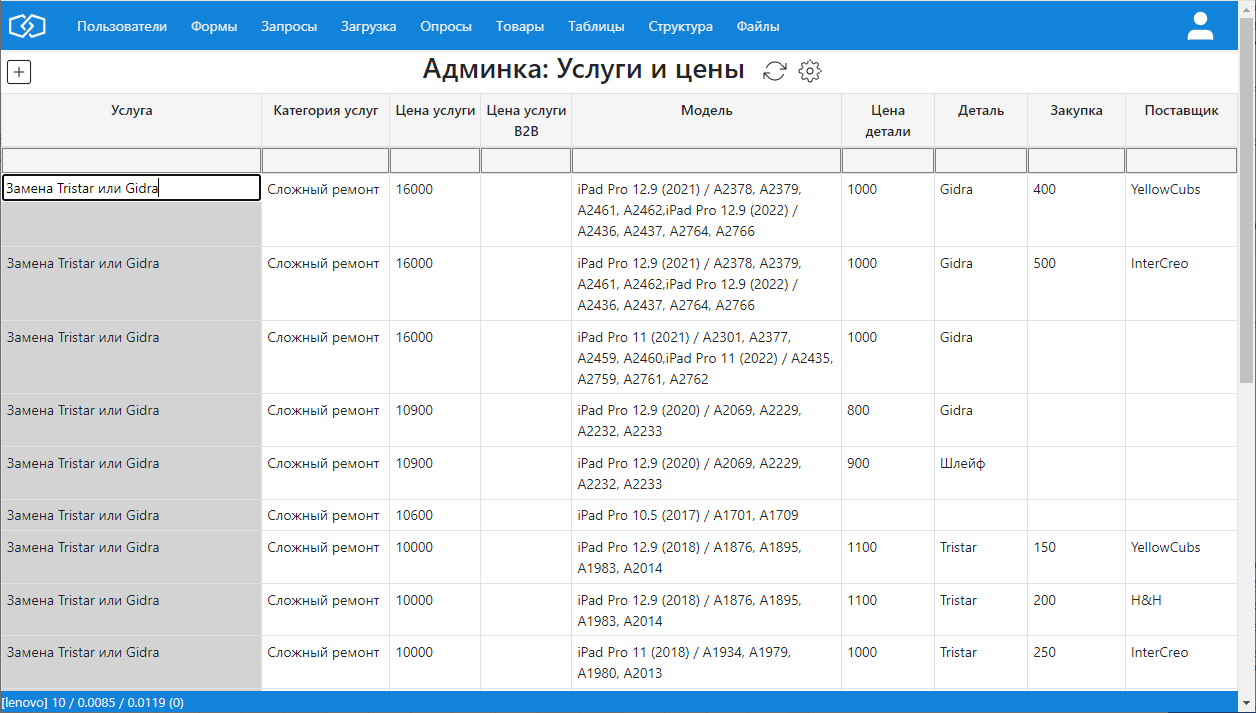Click the Цена детали column header
This screenshot has width=1256, height=713.
click(888, 120)
